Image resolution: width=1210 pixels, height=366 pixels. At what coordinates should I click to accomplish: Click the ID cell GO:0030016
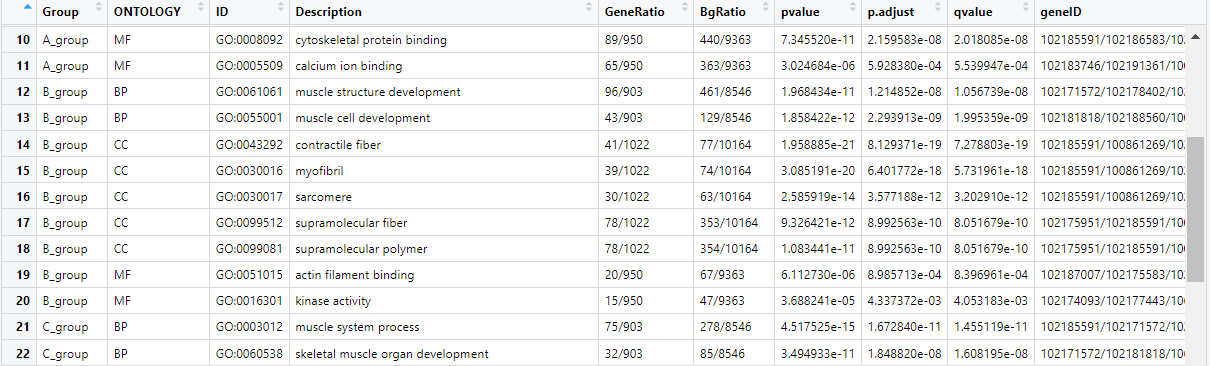(x=249, y=170)
